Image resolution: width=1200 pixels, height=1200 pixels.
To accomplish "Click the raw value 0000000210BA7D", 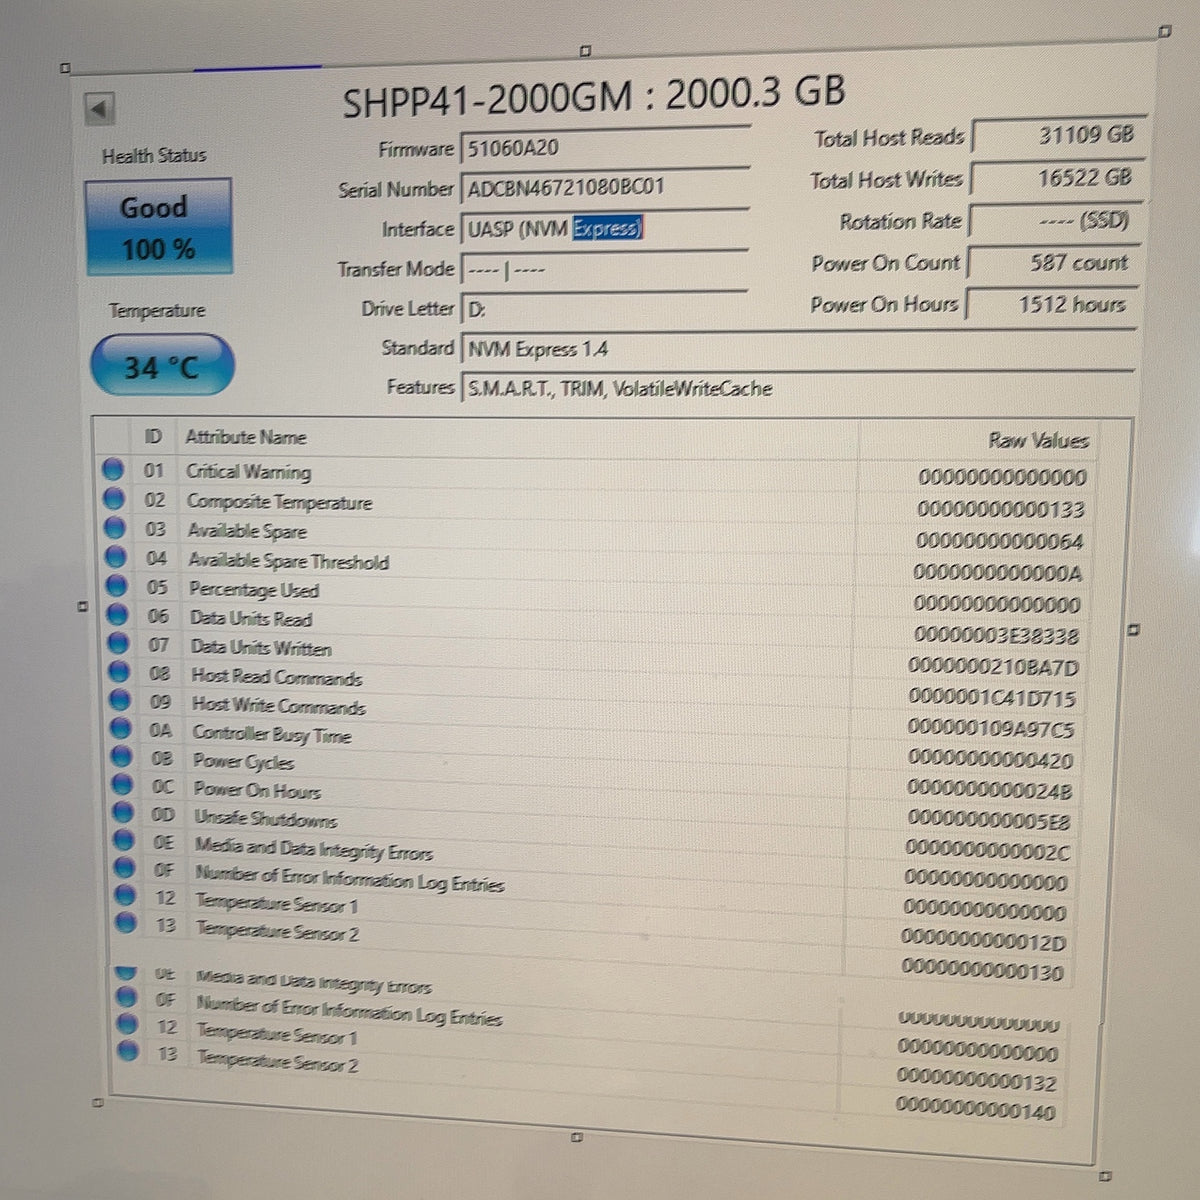I will pos(994,667).
